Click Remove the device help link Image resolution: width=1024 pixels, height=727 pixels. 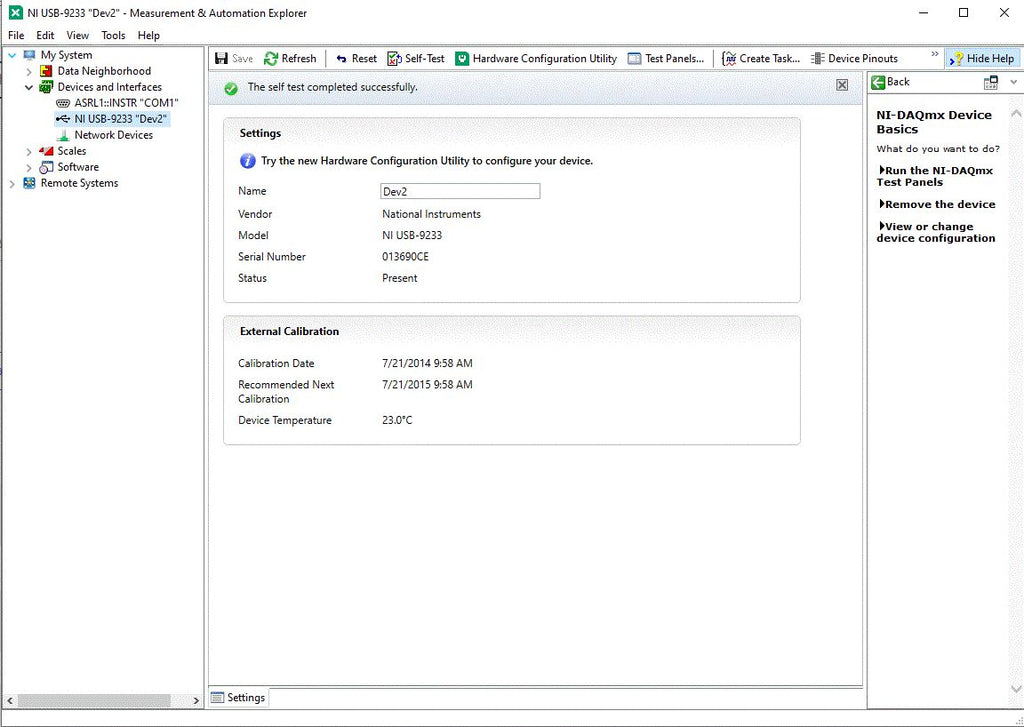937,204
